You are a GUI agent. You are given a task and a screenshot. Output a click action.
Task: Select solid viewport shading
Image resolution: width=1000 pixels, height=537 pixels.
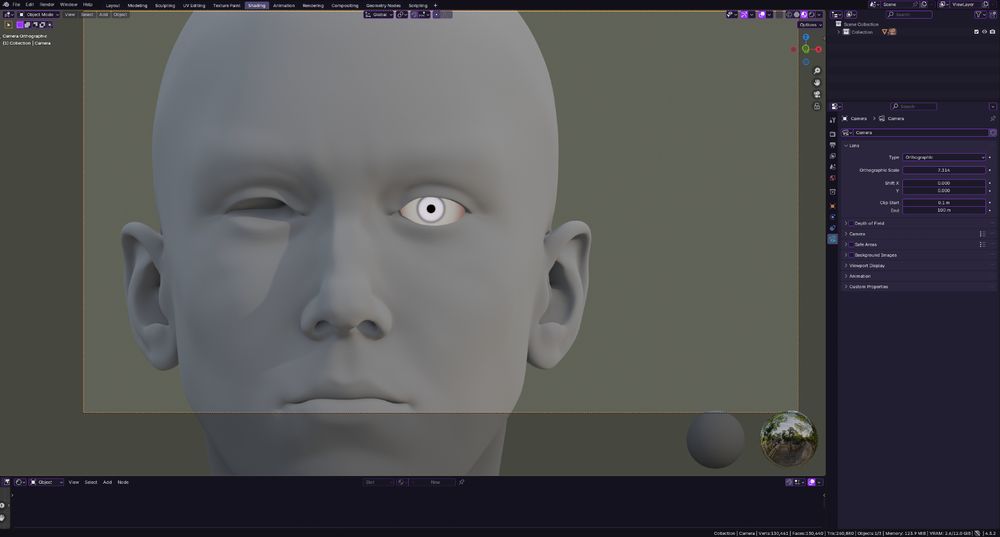pos(797,15)
